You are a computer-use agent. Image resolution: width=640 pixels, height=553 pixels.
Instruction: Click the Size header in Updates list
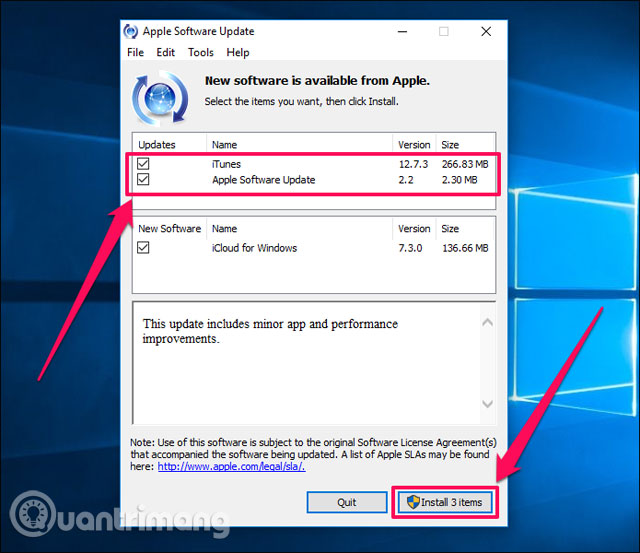pyautogui.click(x=465, y=145)
